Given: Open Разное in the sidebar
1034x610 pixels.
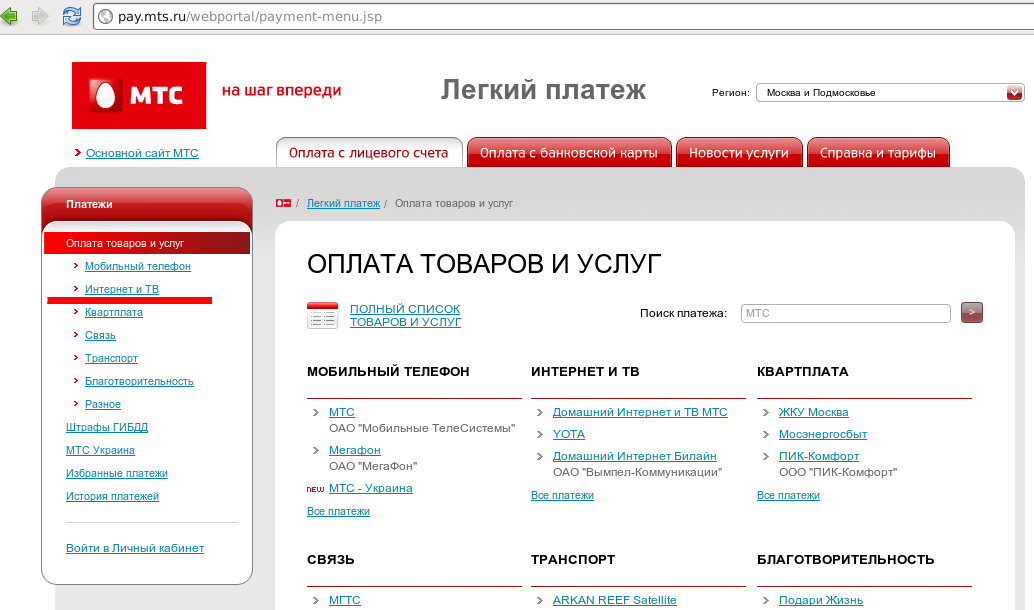Looking at the screenshot, I should [x=103, y=405].
